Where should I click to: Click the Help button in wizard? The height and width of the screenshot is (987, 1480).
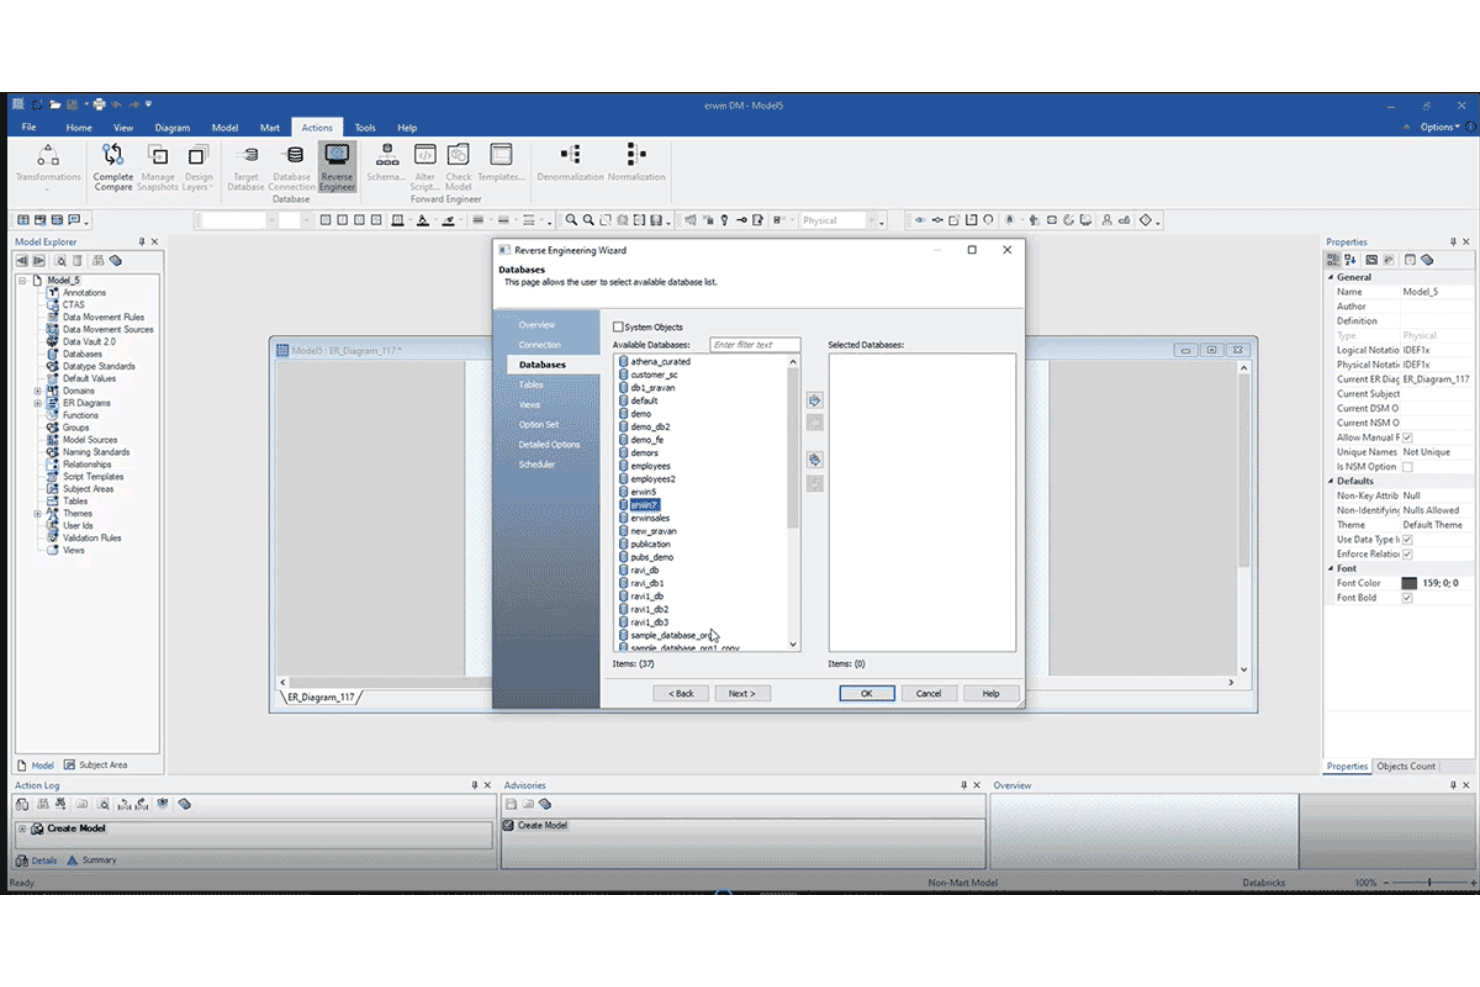coord(991,693)
